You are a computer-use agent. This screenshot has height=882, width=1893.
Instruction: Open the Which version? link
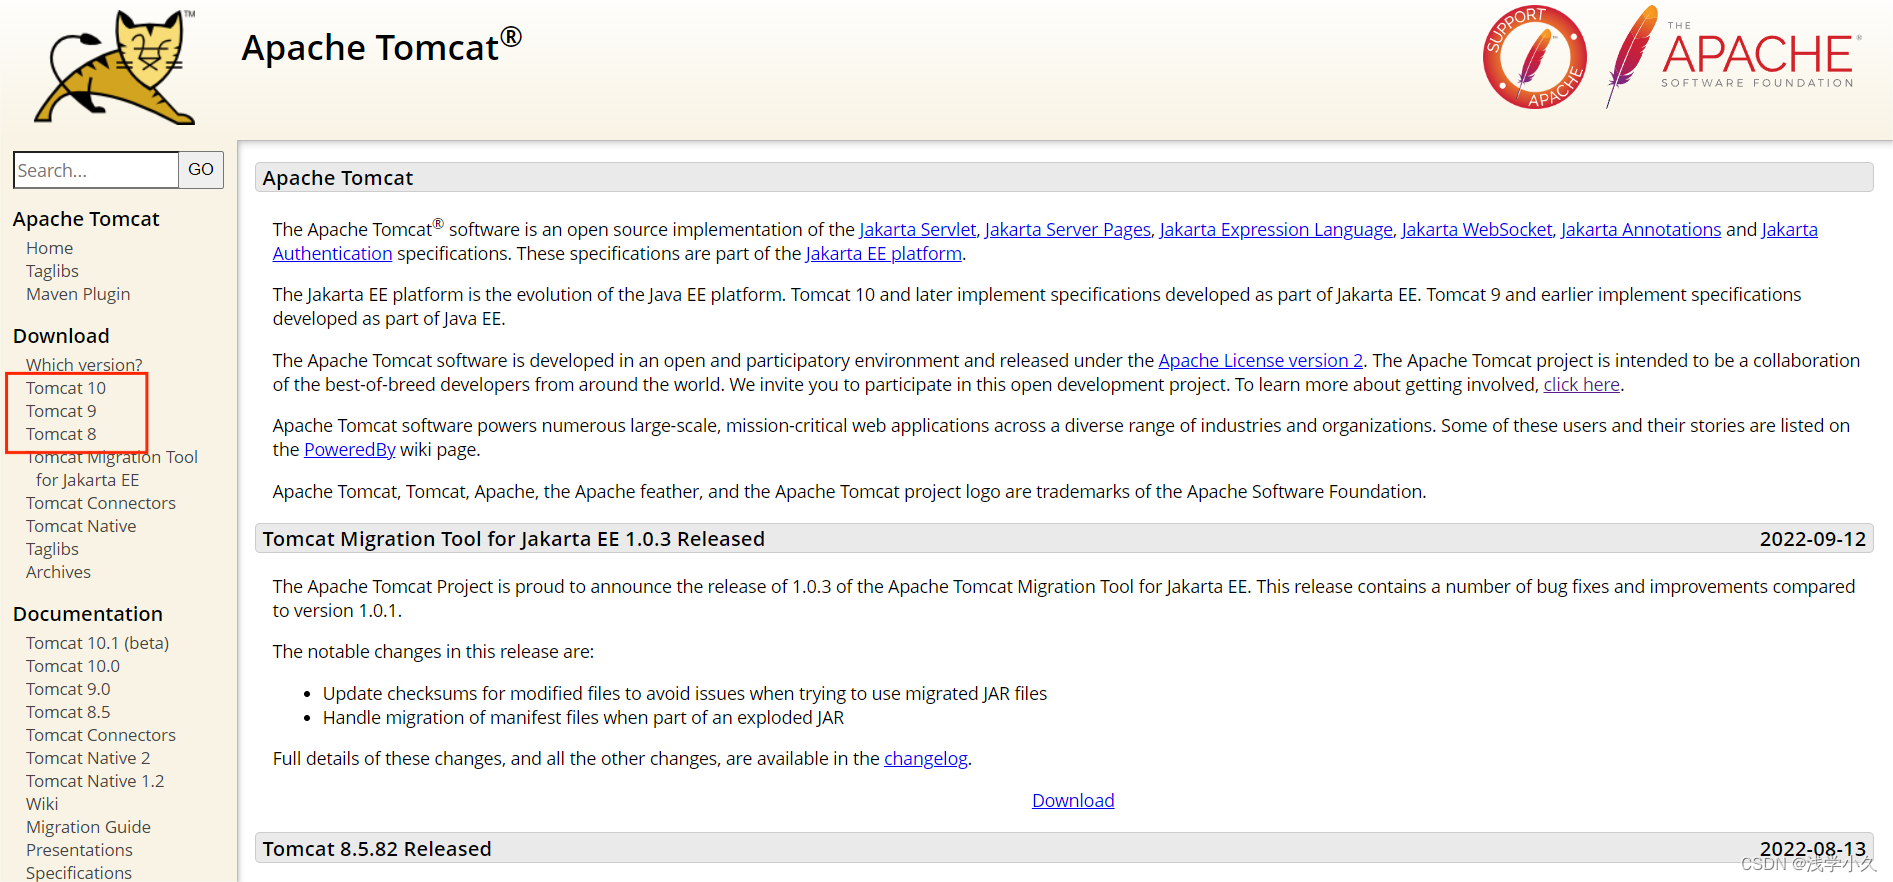pos(84,365)
